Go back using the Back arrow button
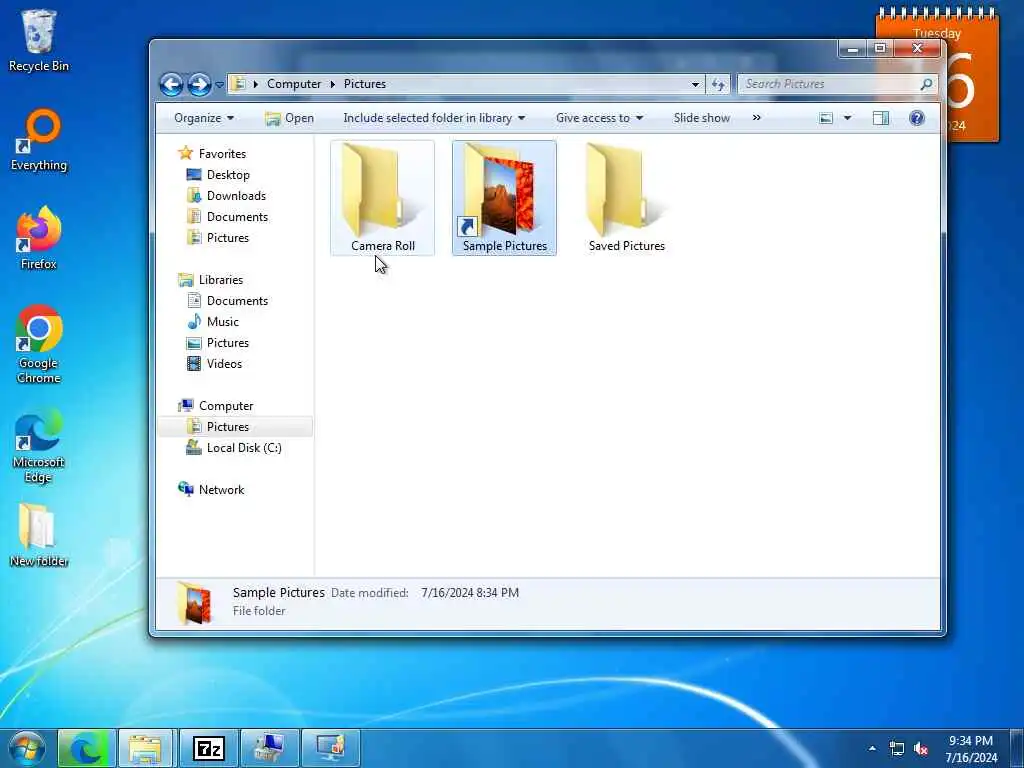 coord(172,84)
